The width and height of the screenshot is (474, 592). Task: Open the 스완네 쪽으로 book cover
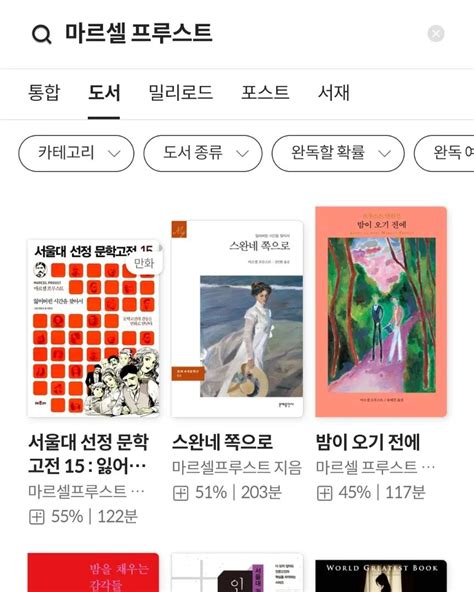[x=237, y=319]
